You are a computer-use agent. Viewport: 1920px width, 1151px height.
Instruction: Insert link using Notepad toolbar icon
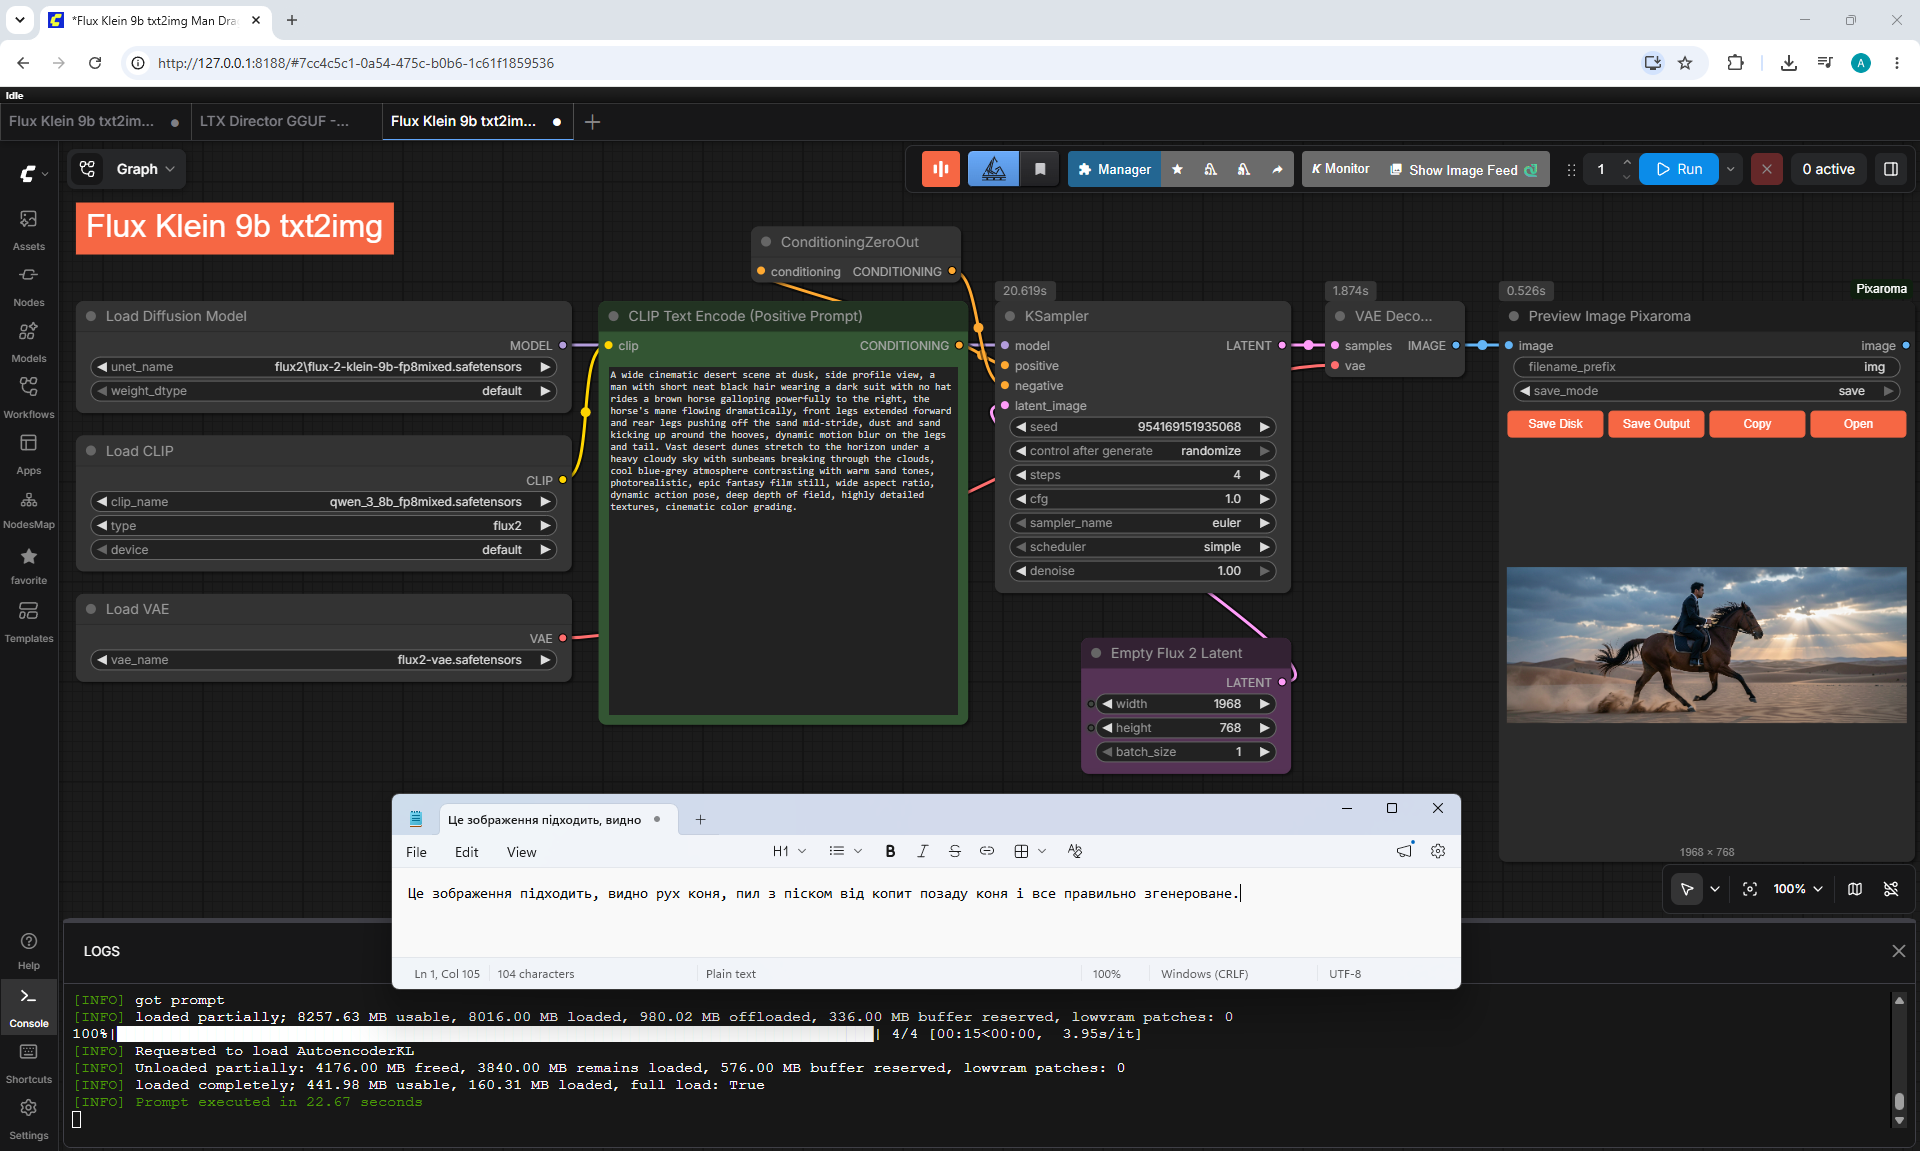986,851
